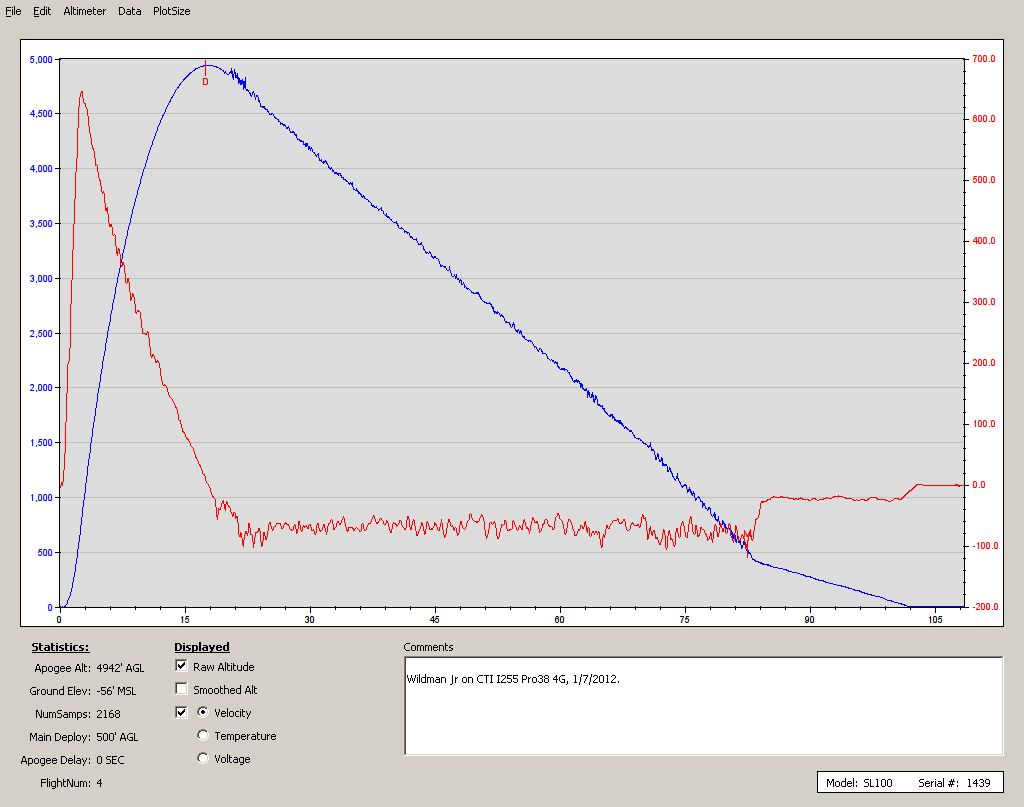Open the Data menu

[x=129, y=11]
